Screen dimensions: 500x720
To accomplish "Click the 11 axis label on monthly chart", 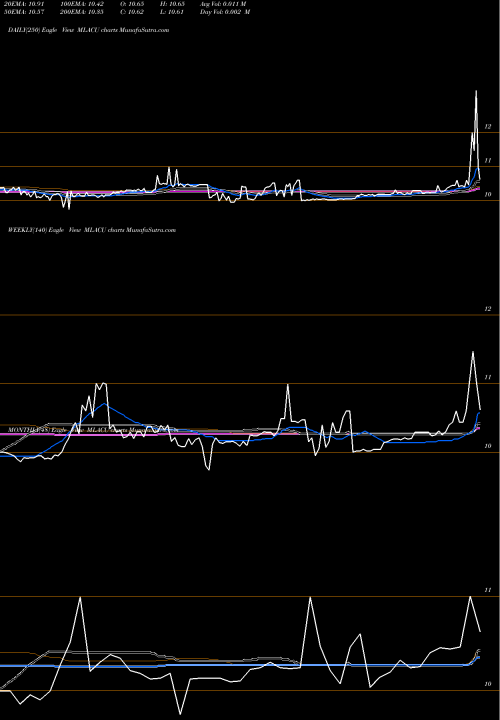I will [x=488, y=591].
